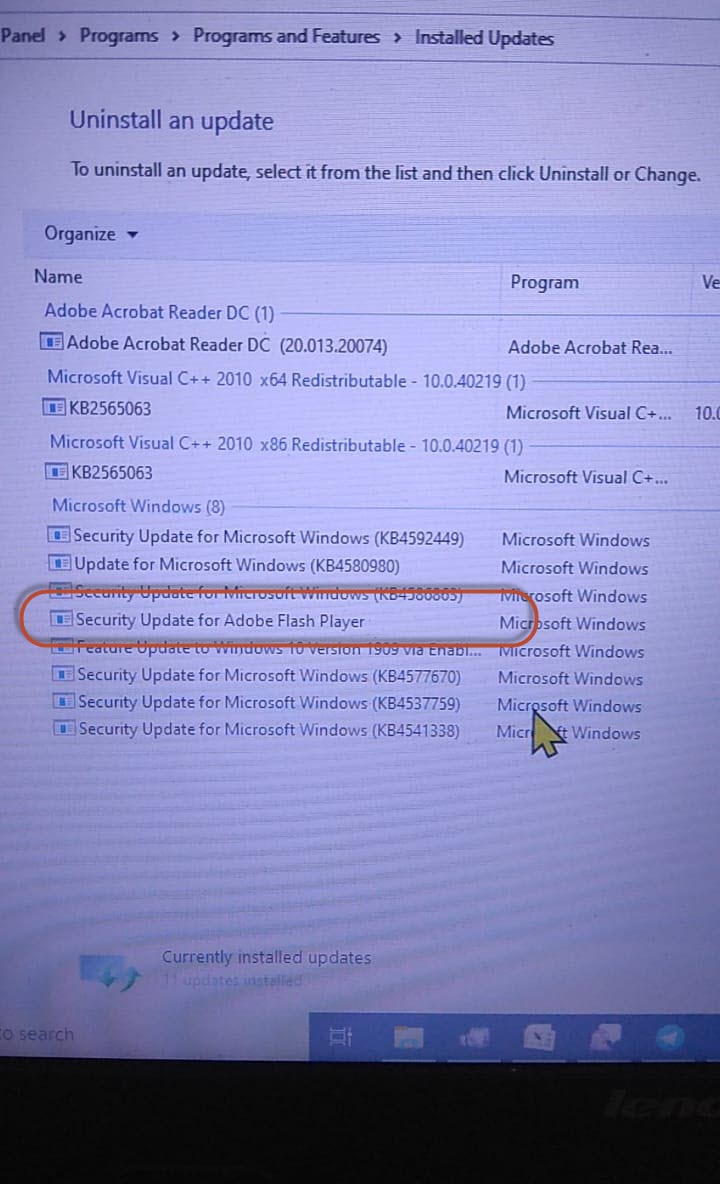
Task: Select the Adobe Acrobat Reader DC update icon
Action: pyautogui.click(x=51, y=342)
